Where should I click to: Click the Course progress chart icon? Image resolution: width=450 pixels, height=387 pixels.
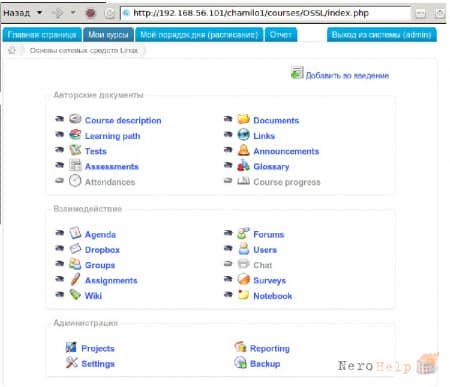coord(243,181)
